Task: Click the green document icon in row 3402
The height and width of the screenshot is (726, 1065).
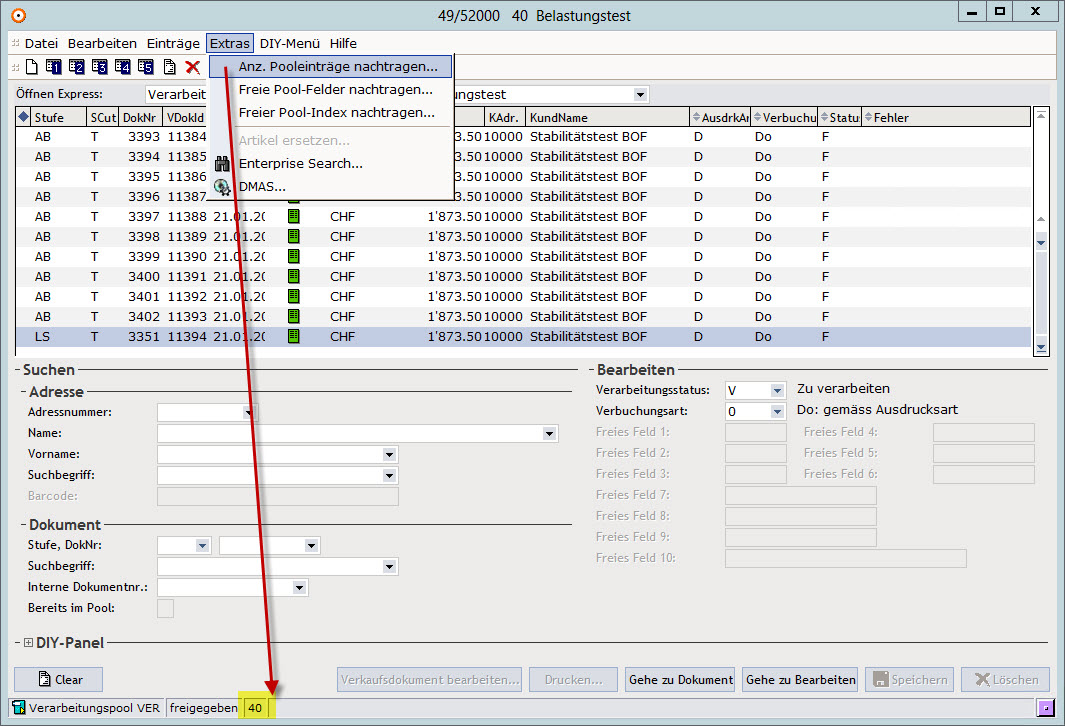Action: 293,316
